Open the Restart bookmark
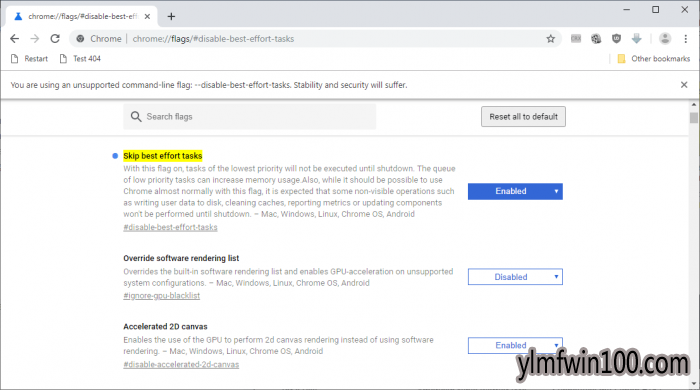This screenshot has height=390, width=700. [x=29, y=58]
